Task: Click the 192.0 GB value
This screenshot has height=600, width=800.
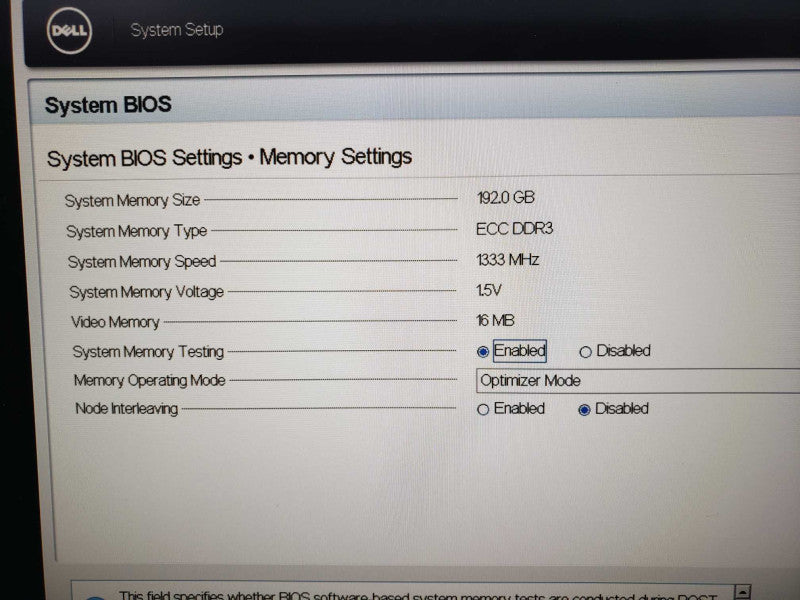Action: pos(506,197)
